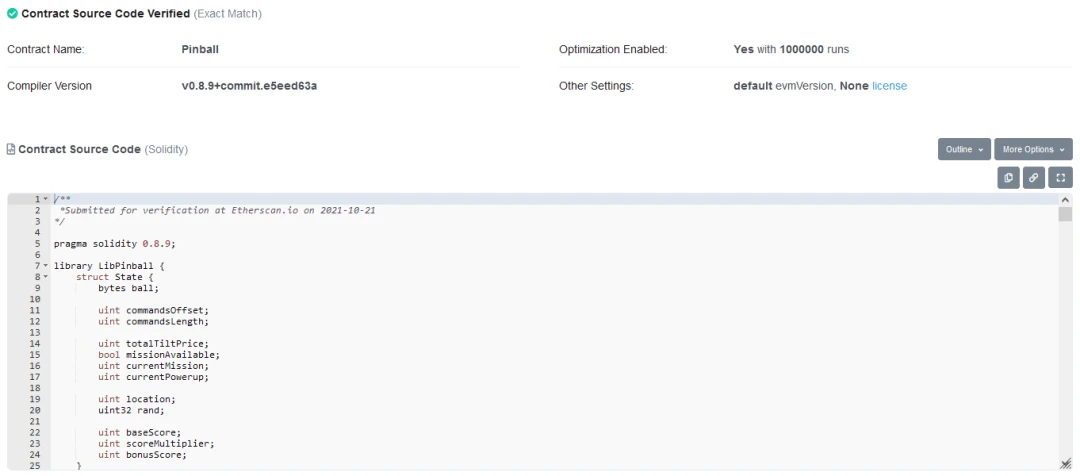Select line number 14 in the gutter
Viewport: 1080px width, 476px height.
tap(35, 344)
